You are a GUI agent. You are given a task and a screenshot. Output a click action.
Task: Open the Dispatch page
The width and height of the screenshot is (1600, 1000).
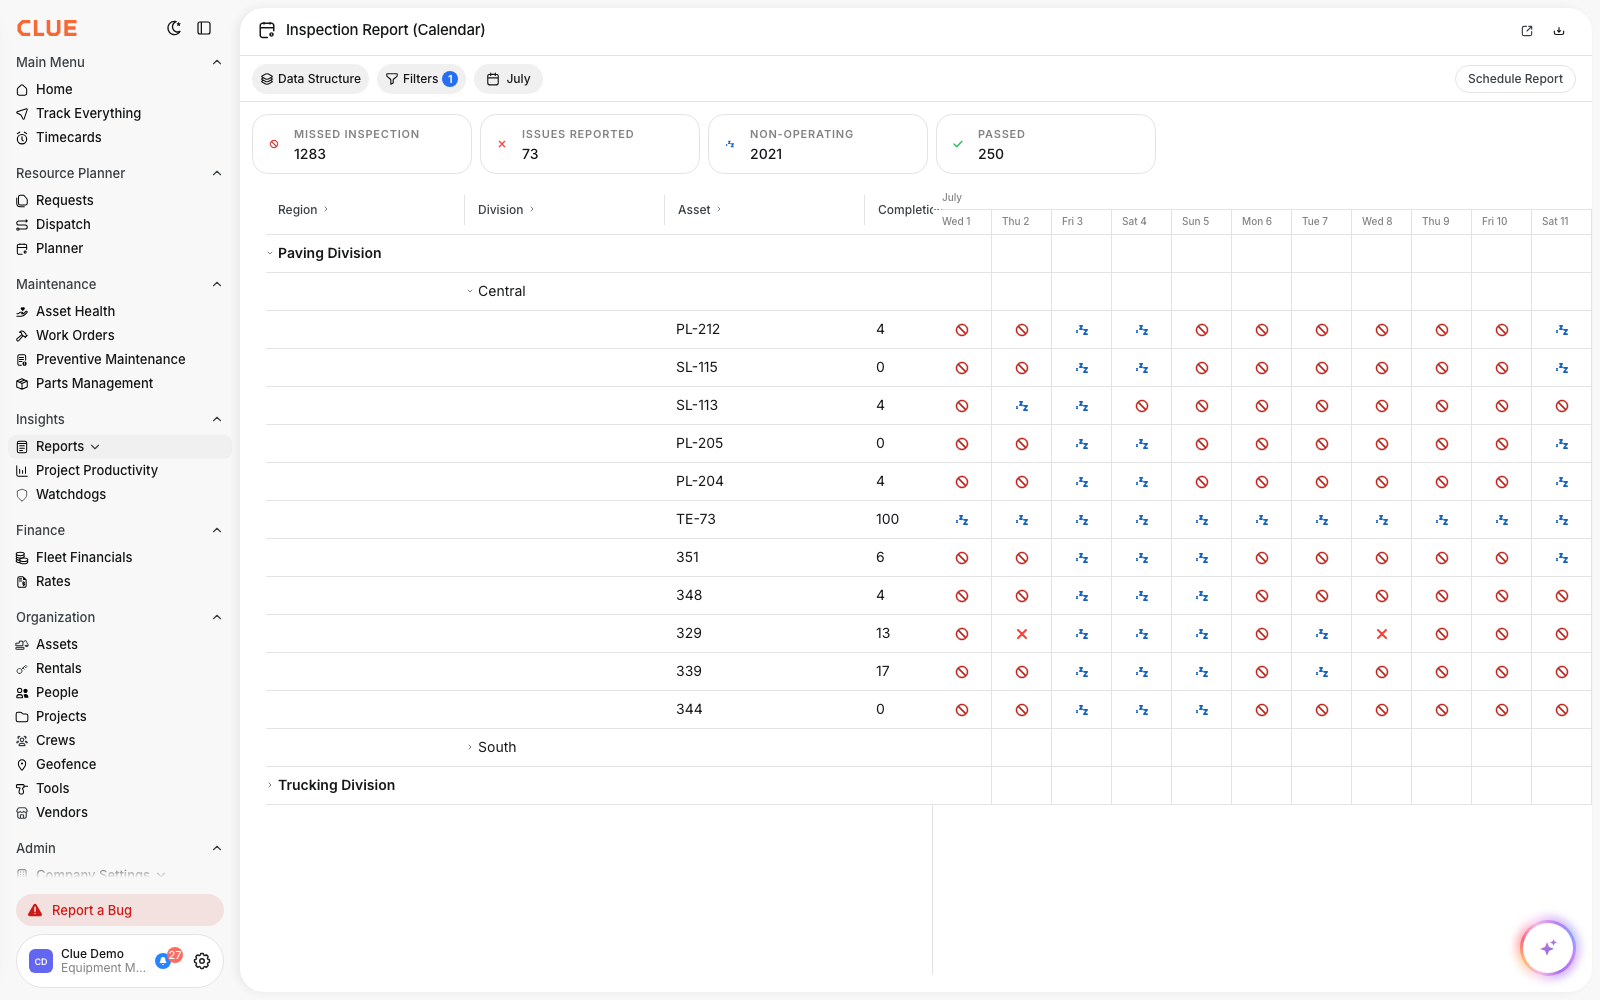point(63,225)
